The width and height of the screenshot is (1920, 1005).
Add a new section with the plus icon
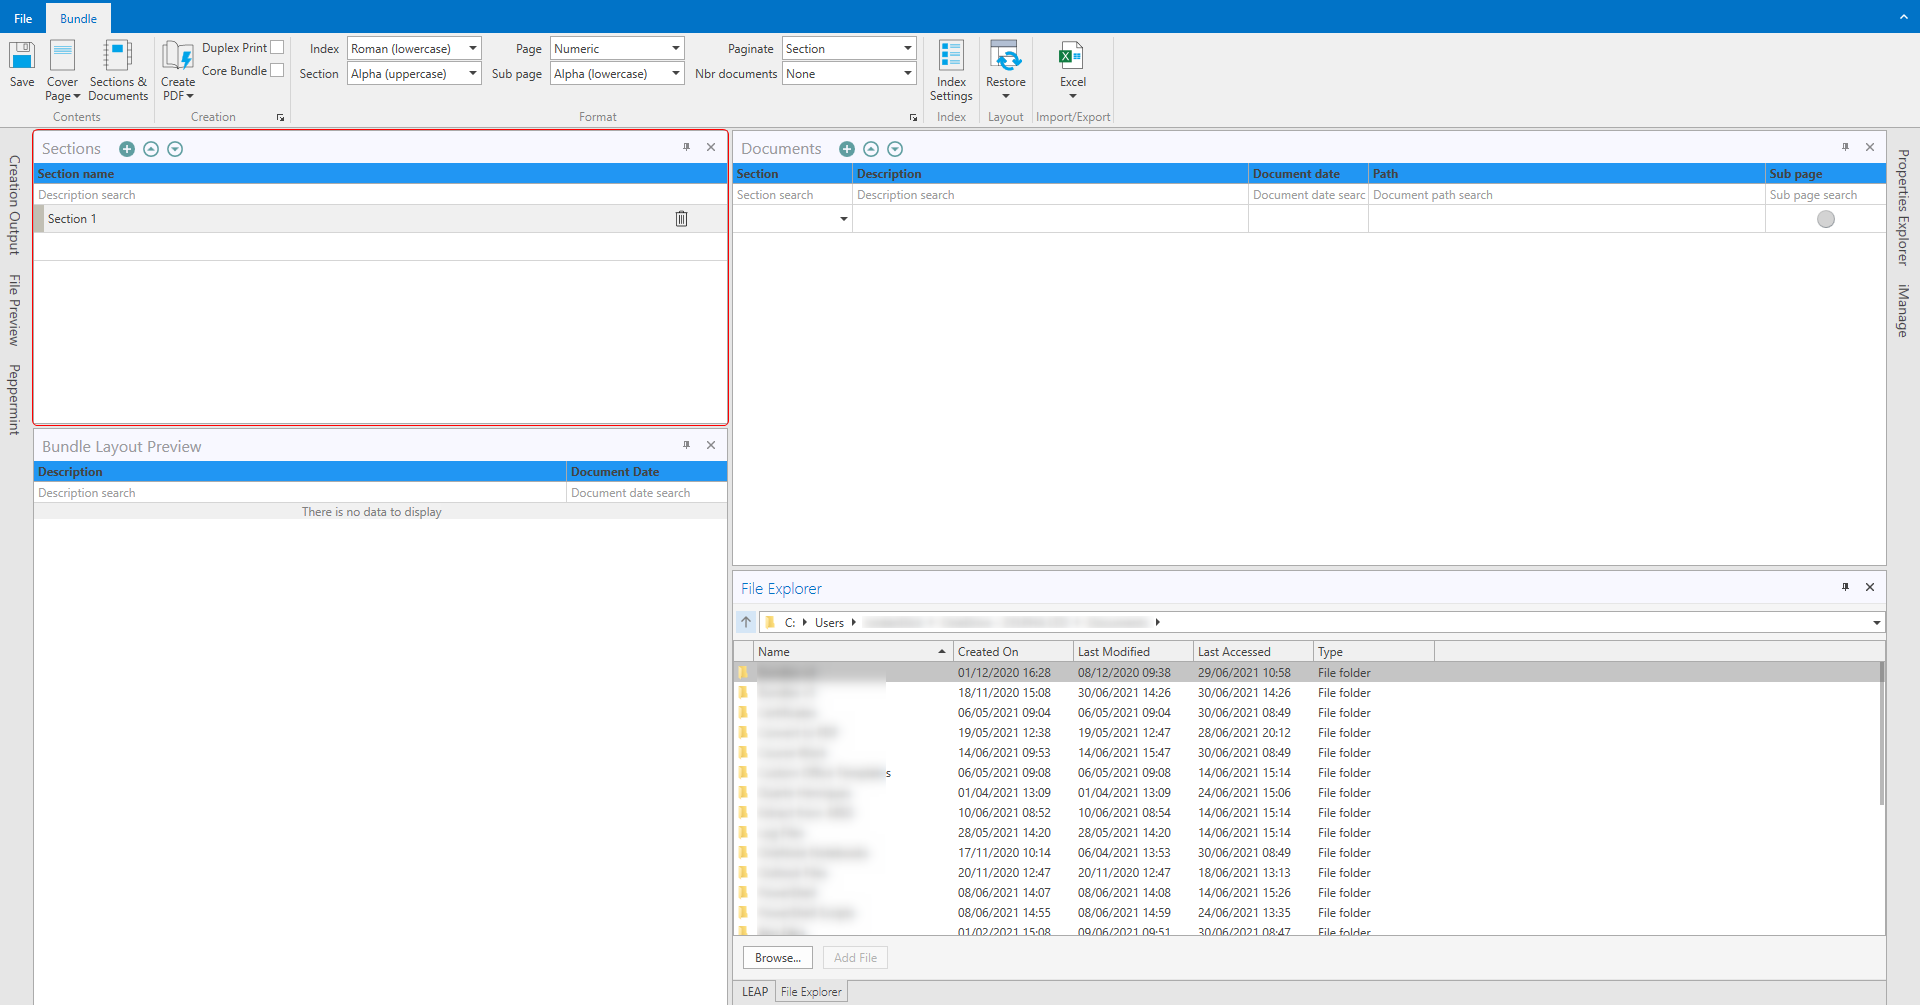click(127, 149)
